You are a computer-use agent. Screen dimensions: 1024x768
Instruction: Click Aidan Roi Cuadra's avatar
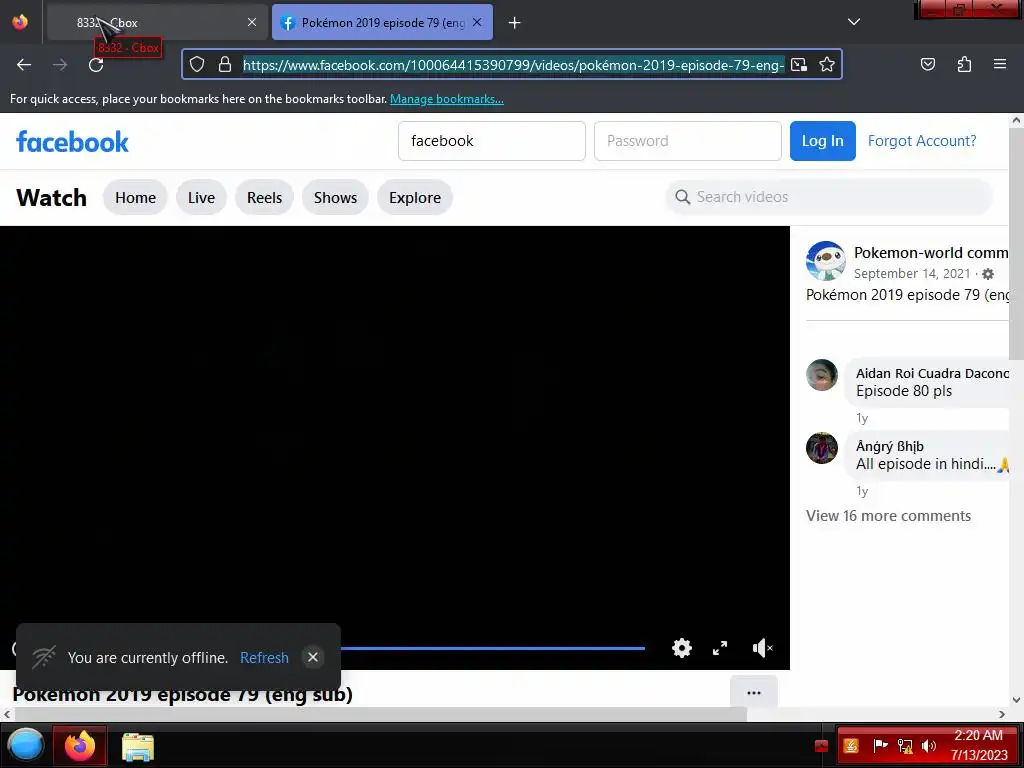coord(822,375)
